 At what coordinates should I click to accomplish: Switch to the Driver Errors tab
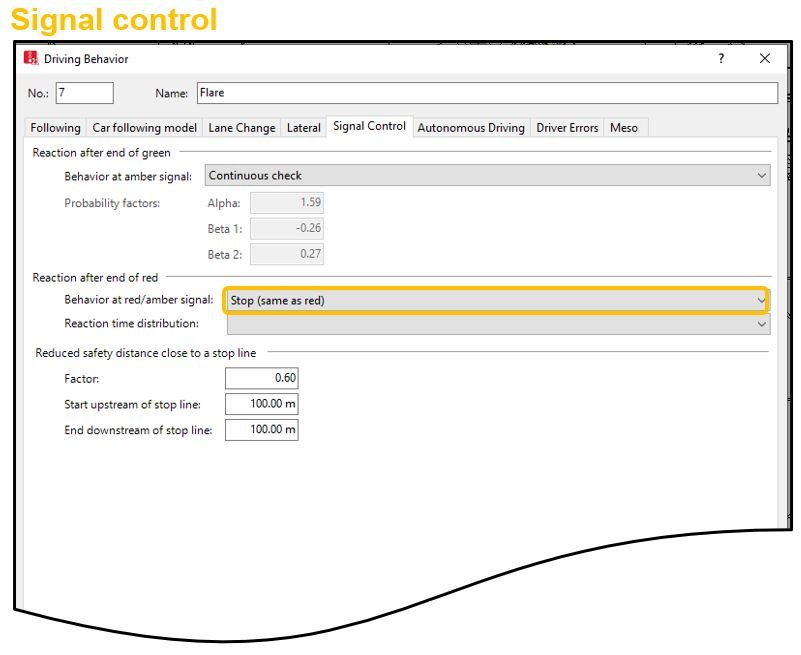(x=566, y=128)
